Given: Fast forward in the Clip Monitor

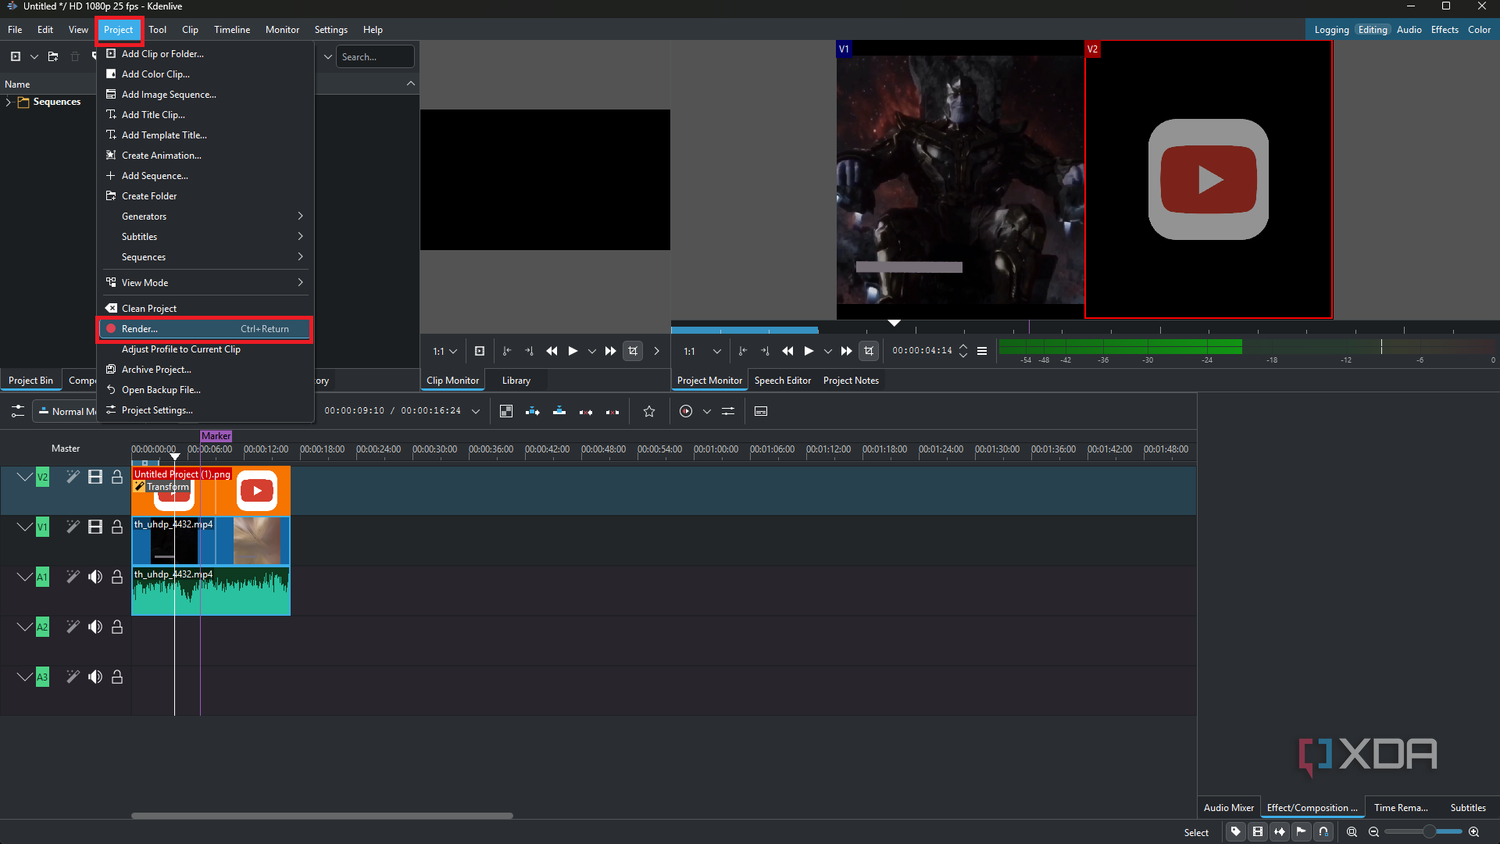Looking at the screenshot, I should 610,351.
